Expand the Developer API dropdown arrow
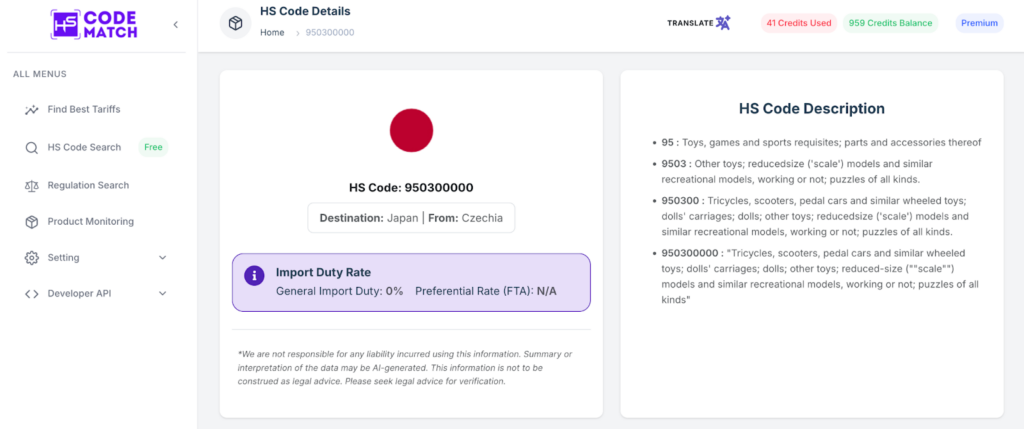 [x=163, y=294]
